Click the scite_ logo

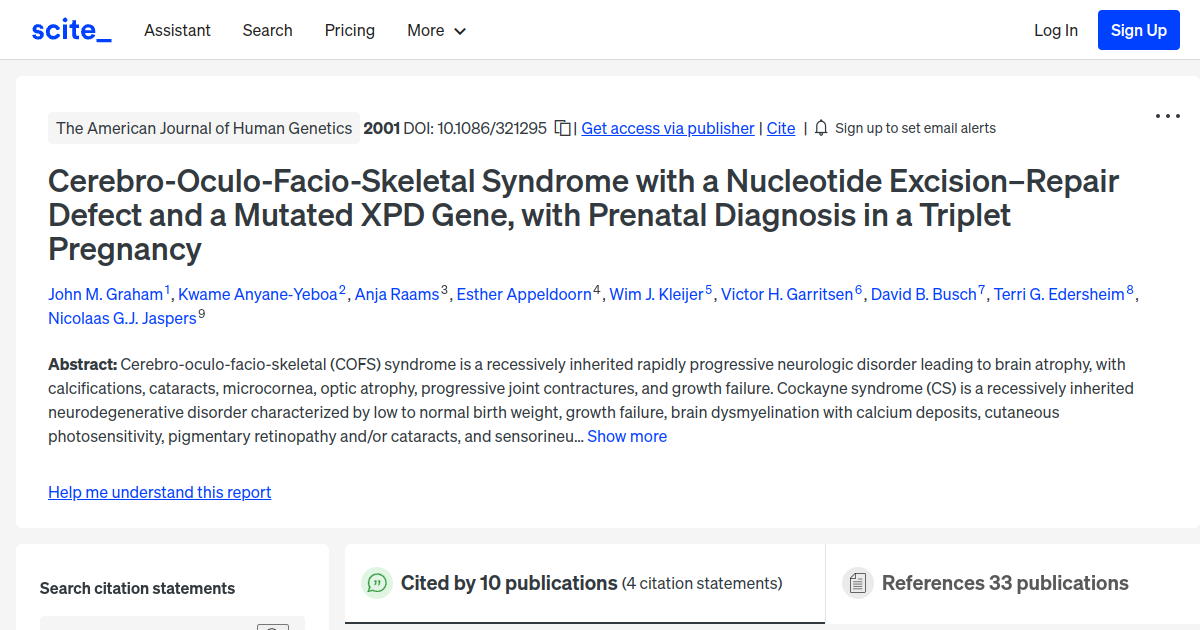tap(70, 29)
